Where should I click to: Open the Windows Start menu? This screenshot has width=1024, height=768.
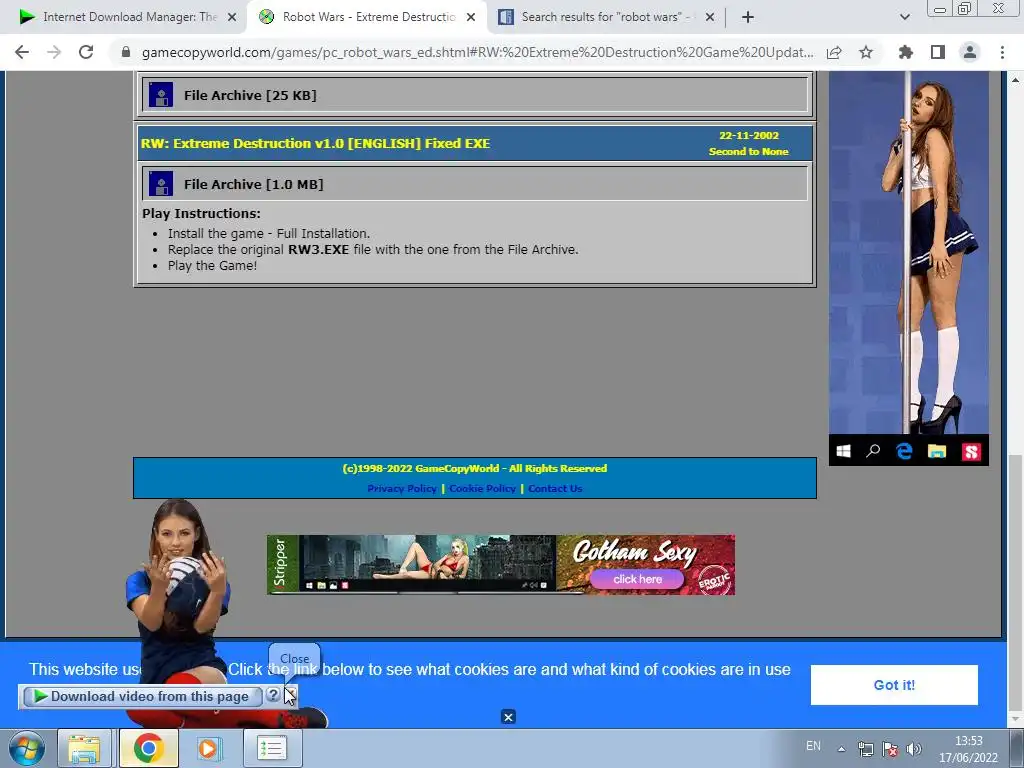26,748
